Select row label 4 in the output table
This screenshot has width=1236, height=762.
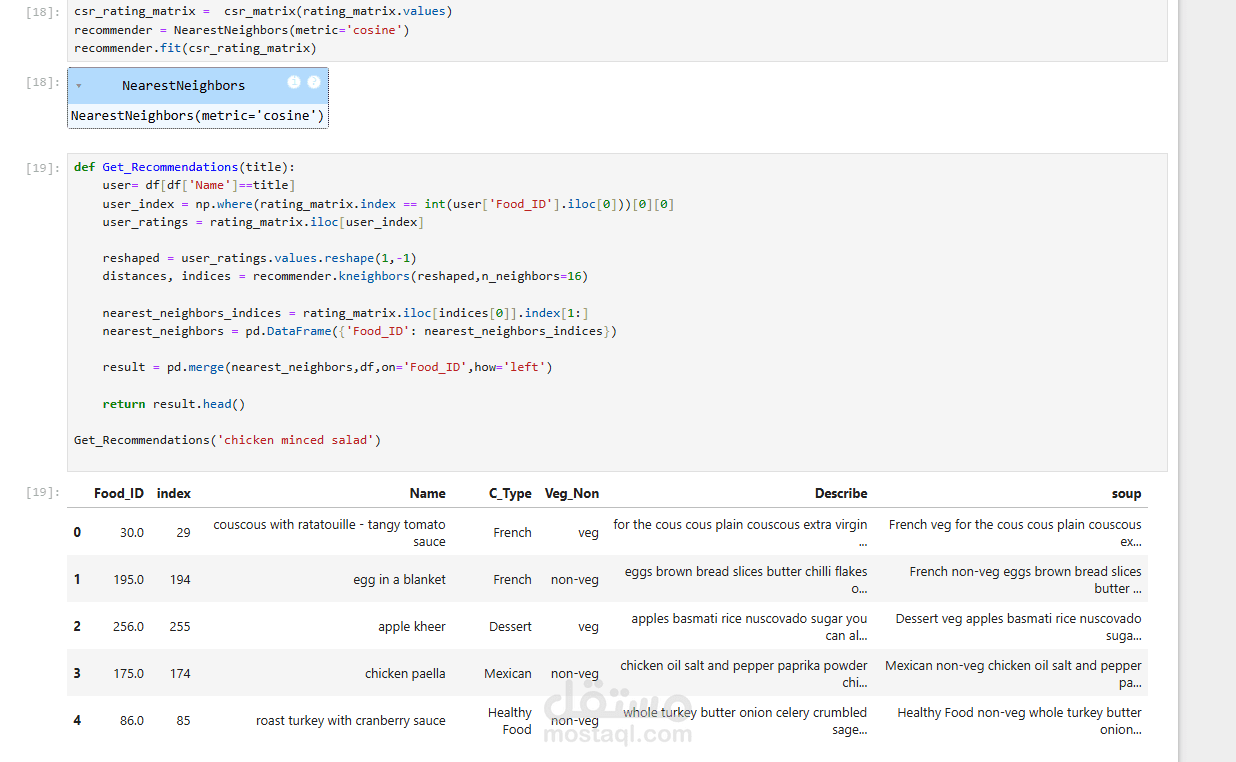tap(77, 720)
